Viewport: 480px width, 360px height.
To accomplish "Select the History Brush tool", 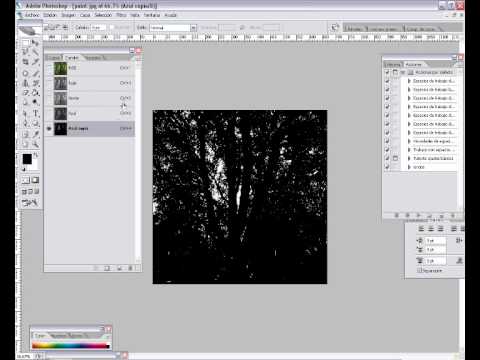I will point(35,83).
